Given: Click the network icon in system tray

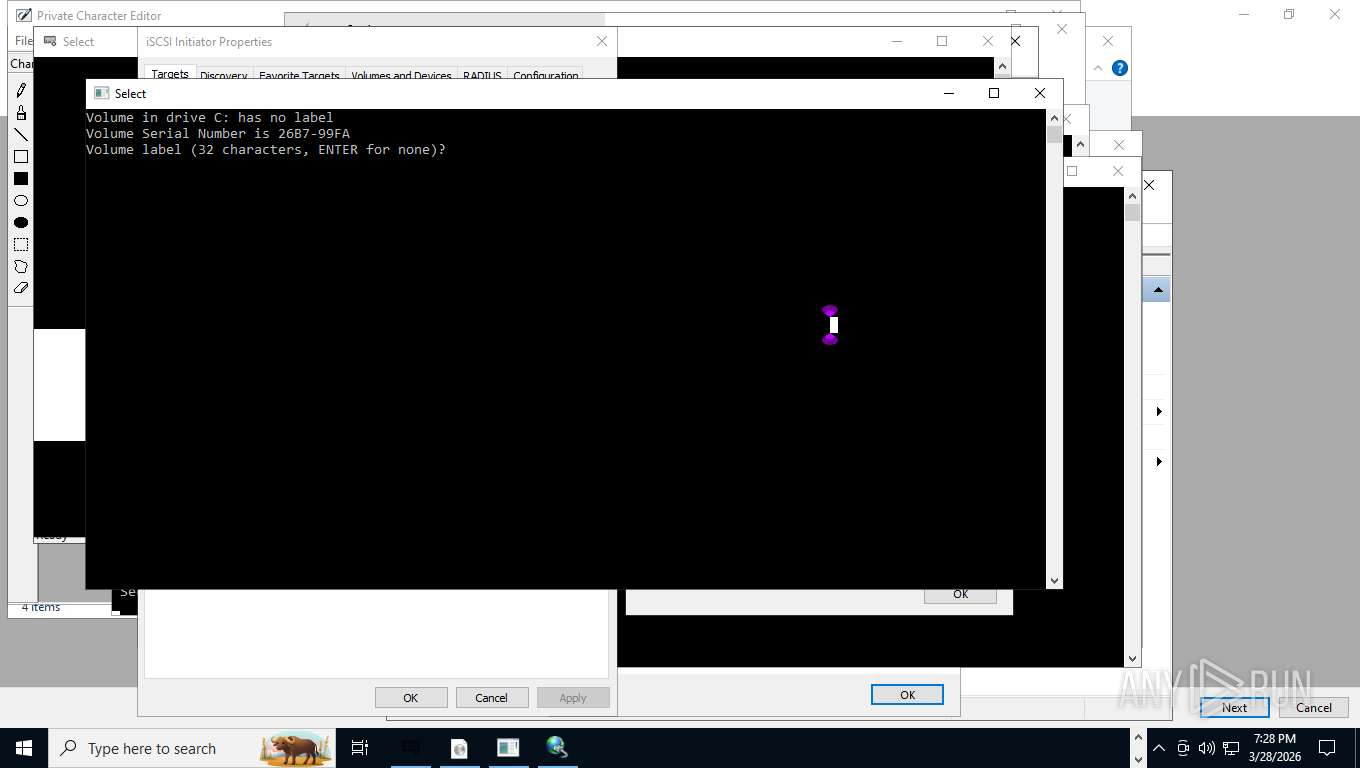Looking at the screenshot, I should (x=1230, y=748).
